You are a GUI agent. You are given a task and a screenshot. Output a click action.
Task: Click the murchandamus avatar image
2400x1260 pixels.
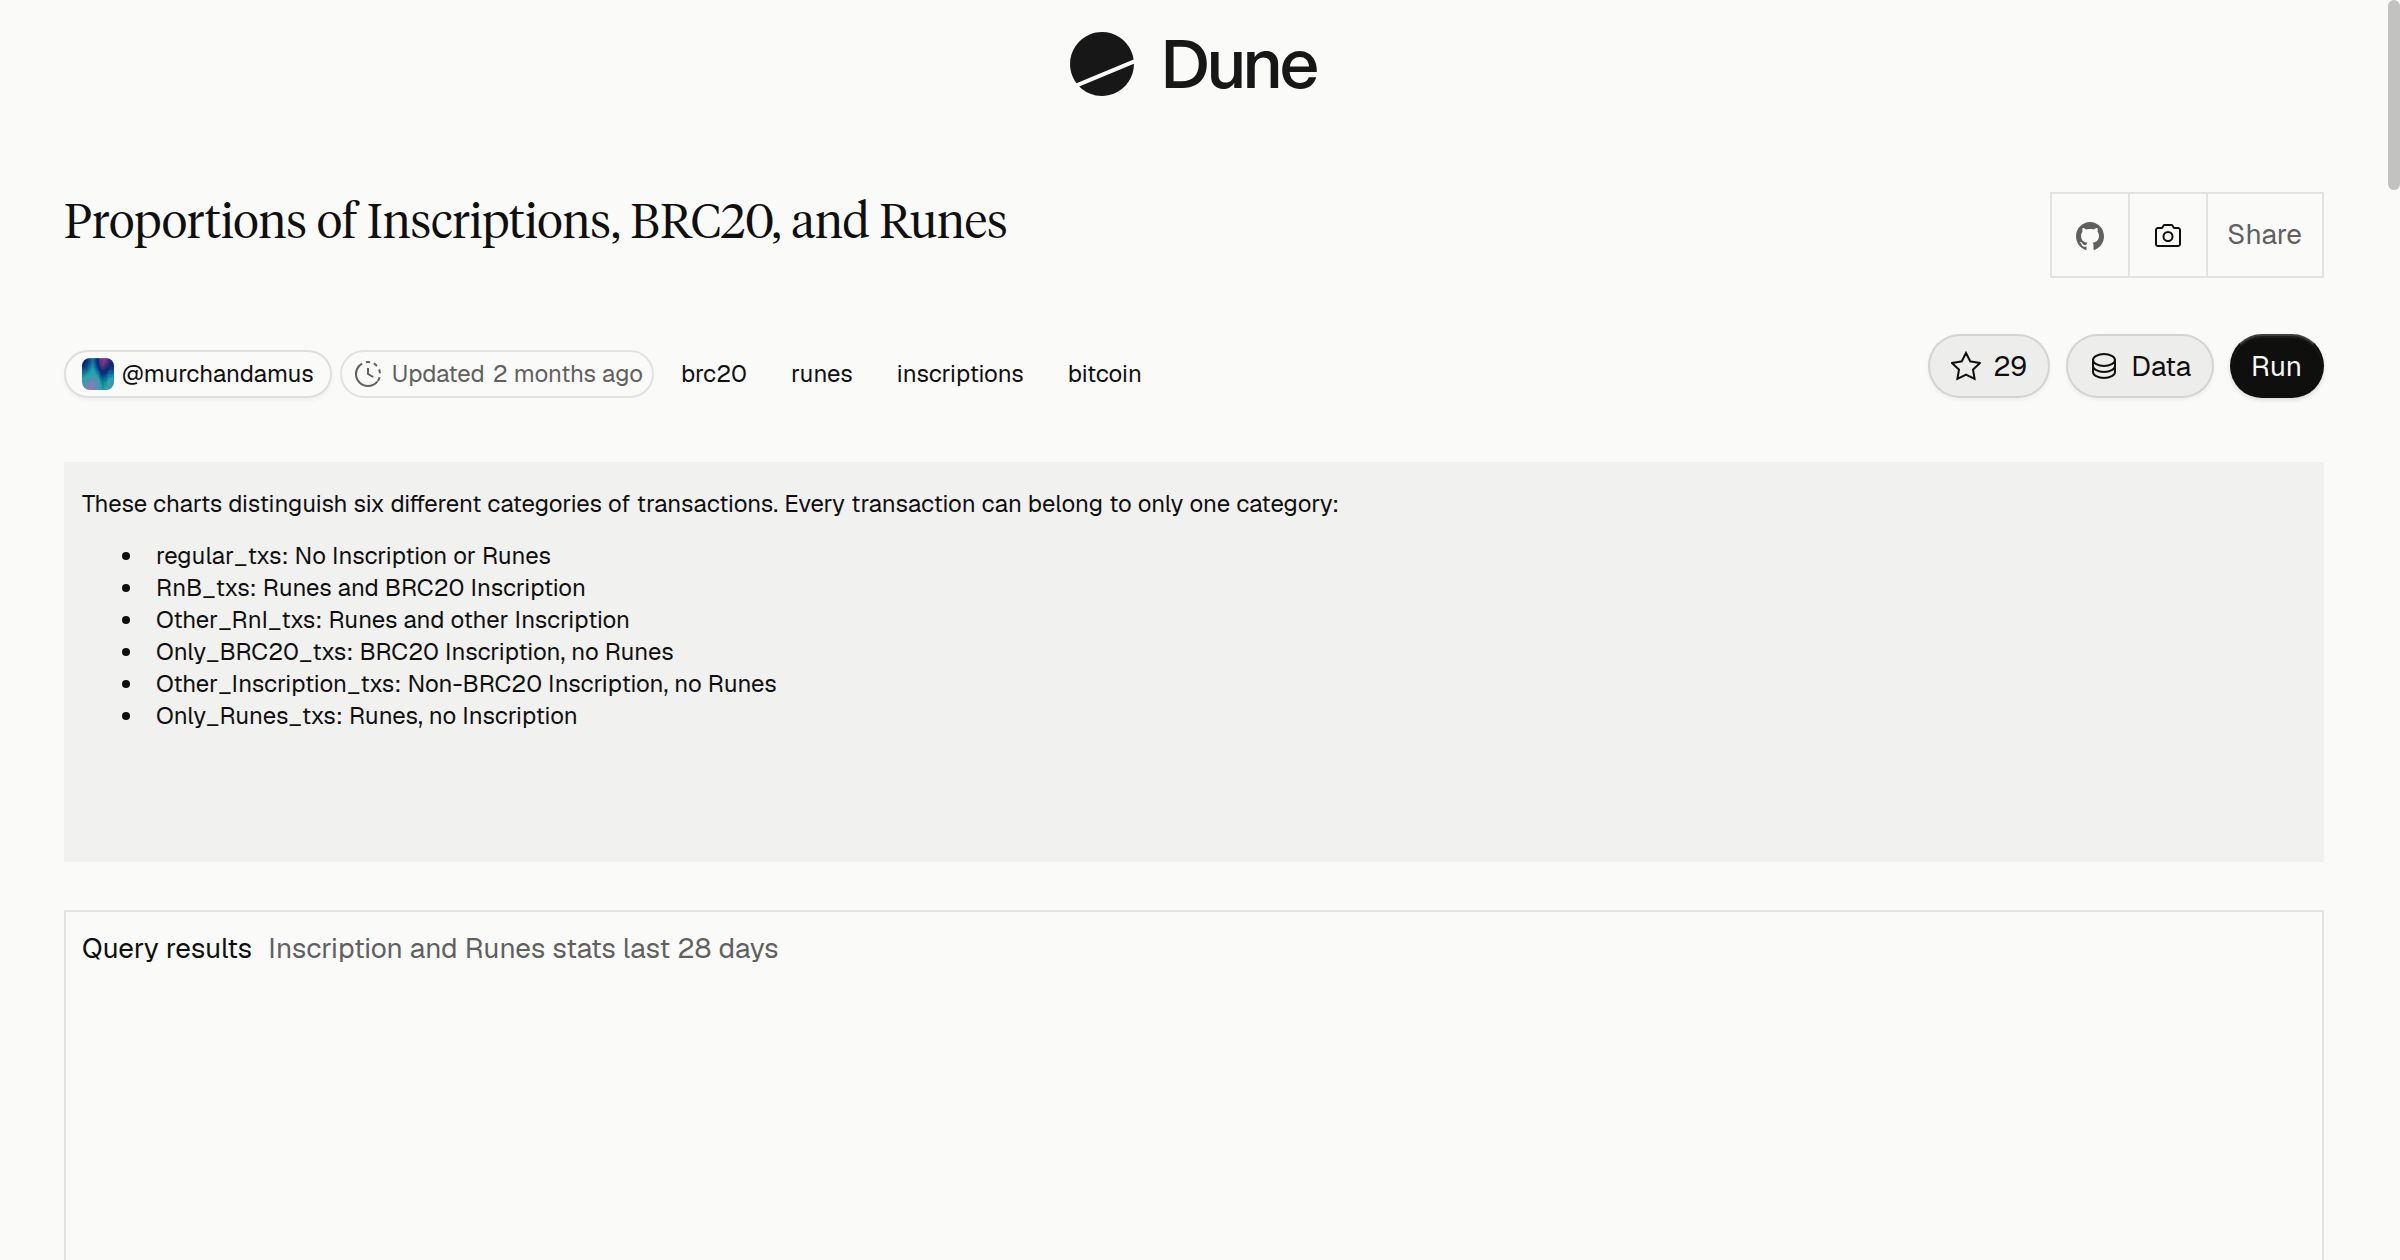point(97,374)
